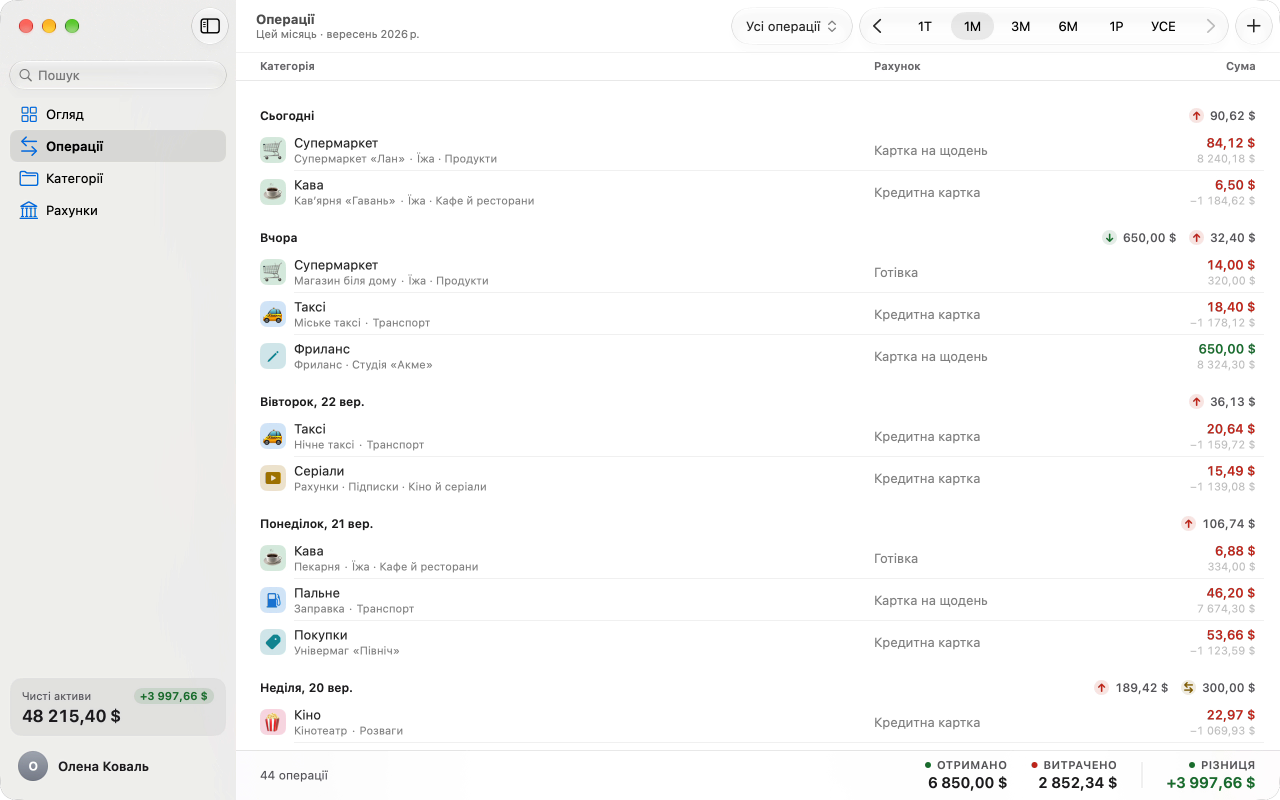Click the taxi icon for Міське таксі
This screenshot has height=800, width=1280.
coord(273,314)
